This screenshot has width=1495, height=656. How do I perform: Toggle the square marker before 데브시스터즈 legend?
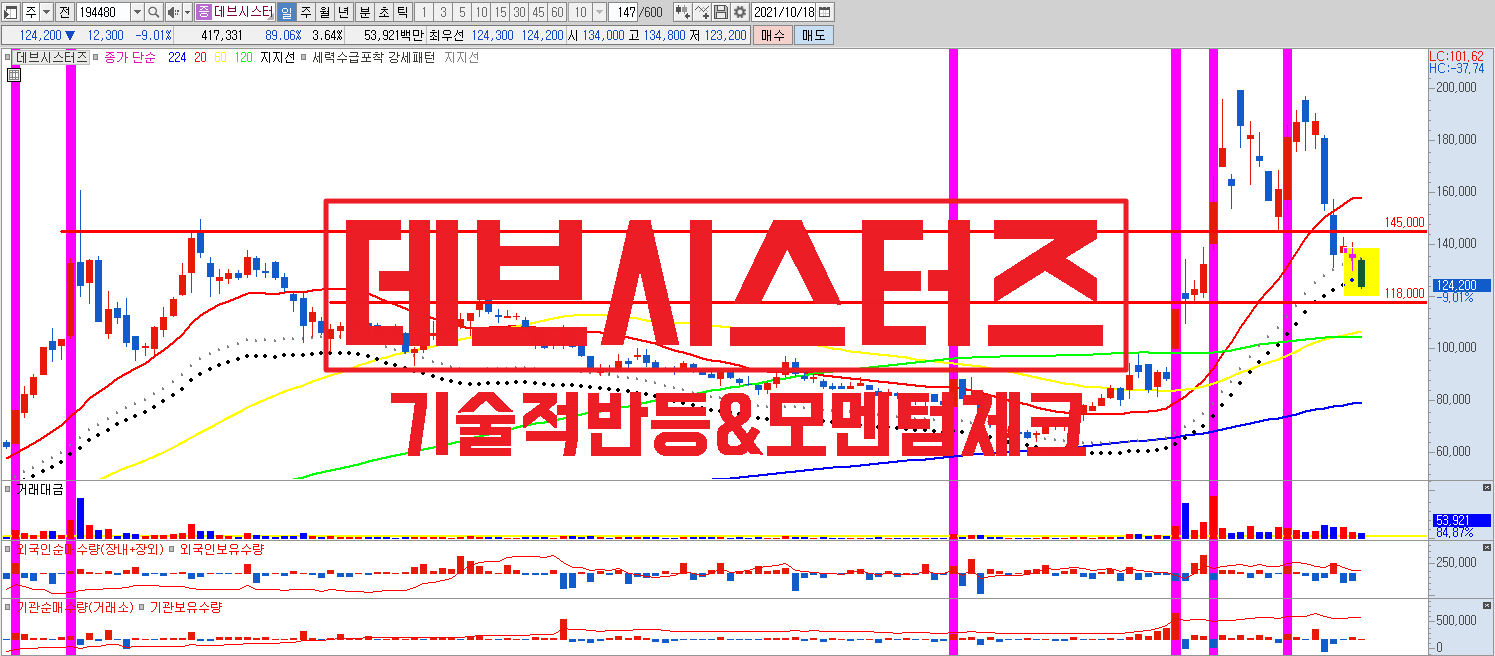tap(7, 57)
